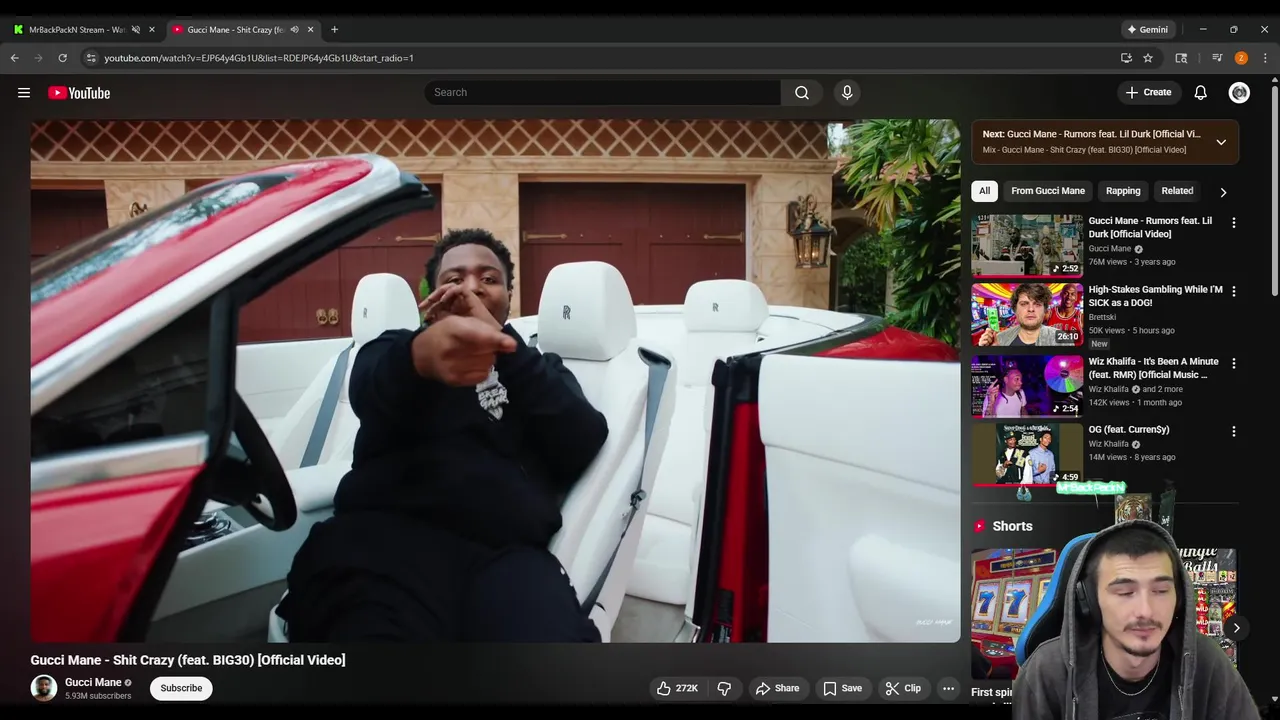Image resolution: width=1280 pixels, height=720 pixels.
Task: Open media controls icon in toolbar
Action: [1217, 58]
